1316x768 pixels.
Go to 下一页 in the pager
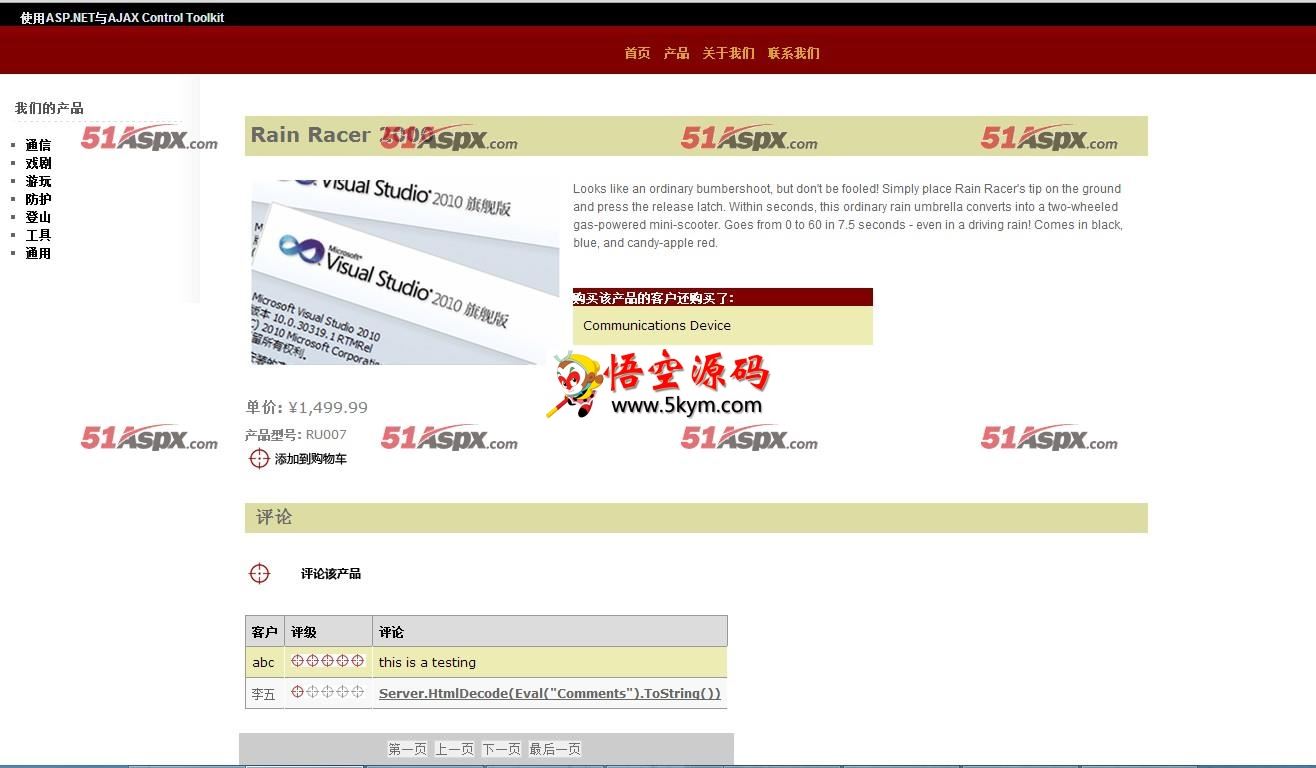[501, 749]
